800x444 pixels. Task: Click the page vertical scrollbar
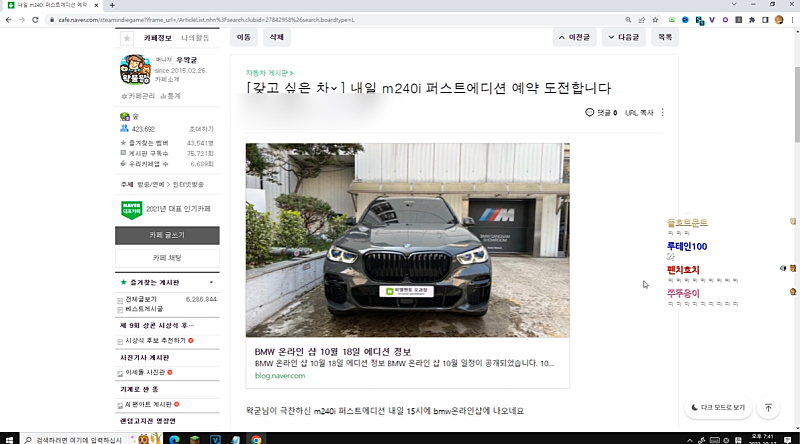(x=797, y=104)
